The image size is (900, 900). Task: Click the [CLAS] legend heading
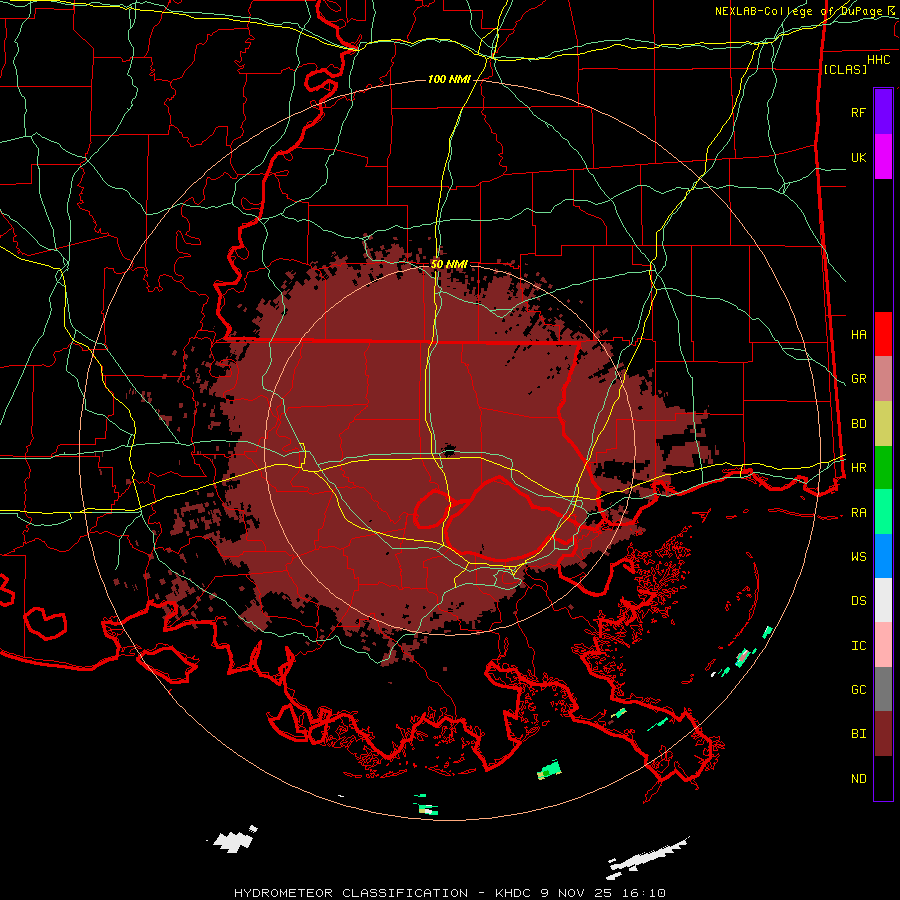845,69
